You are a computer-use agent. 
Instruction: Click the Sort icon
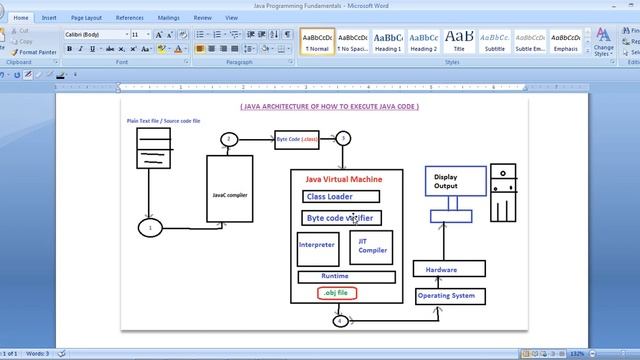pyautogui.click(x=274, y=35)
